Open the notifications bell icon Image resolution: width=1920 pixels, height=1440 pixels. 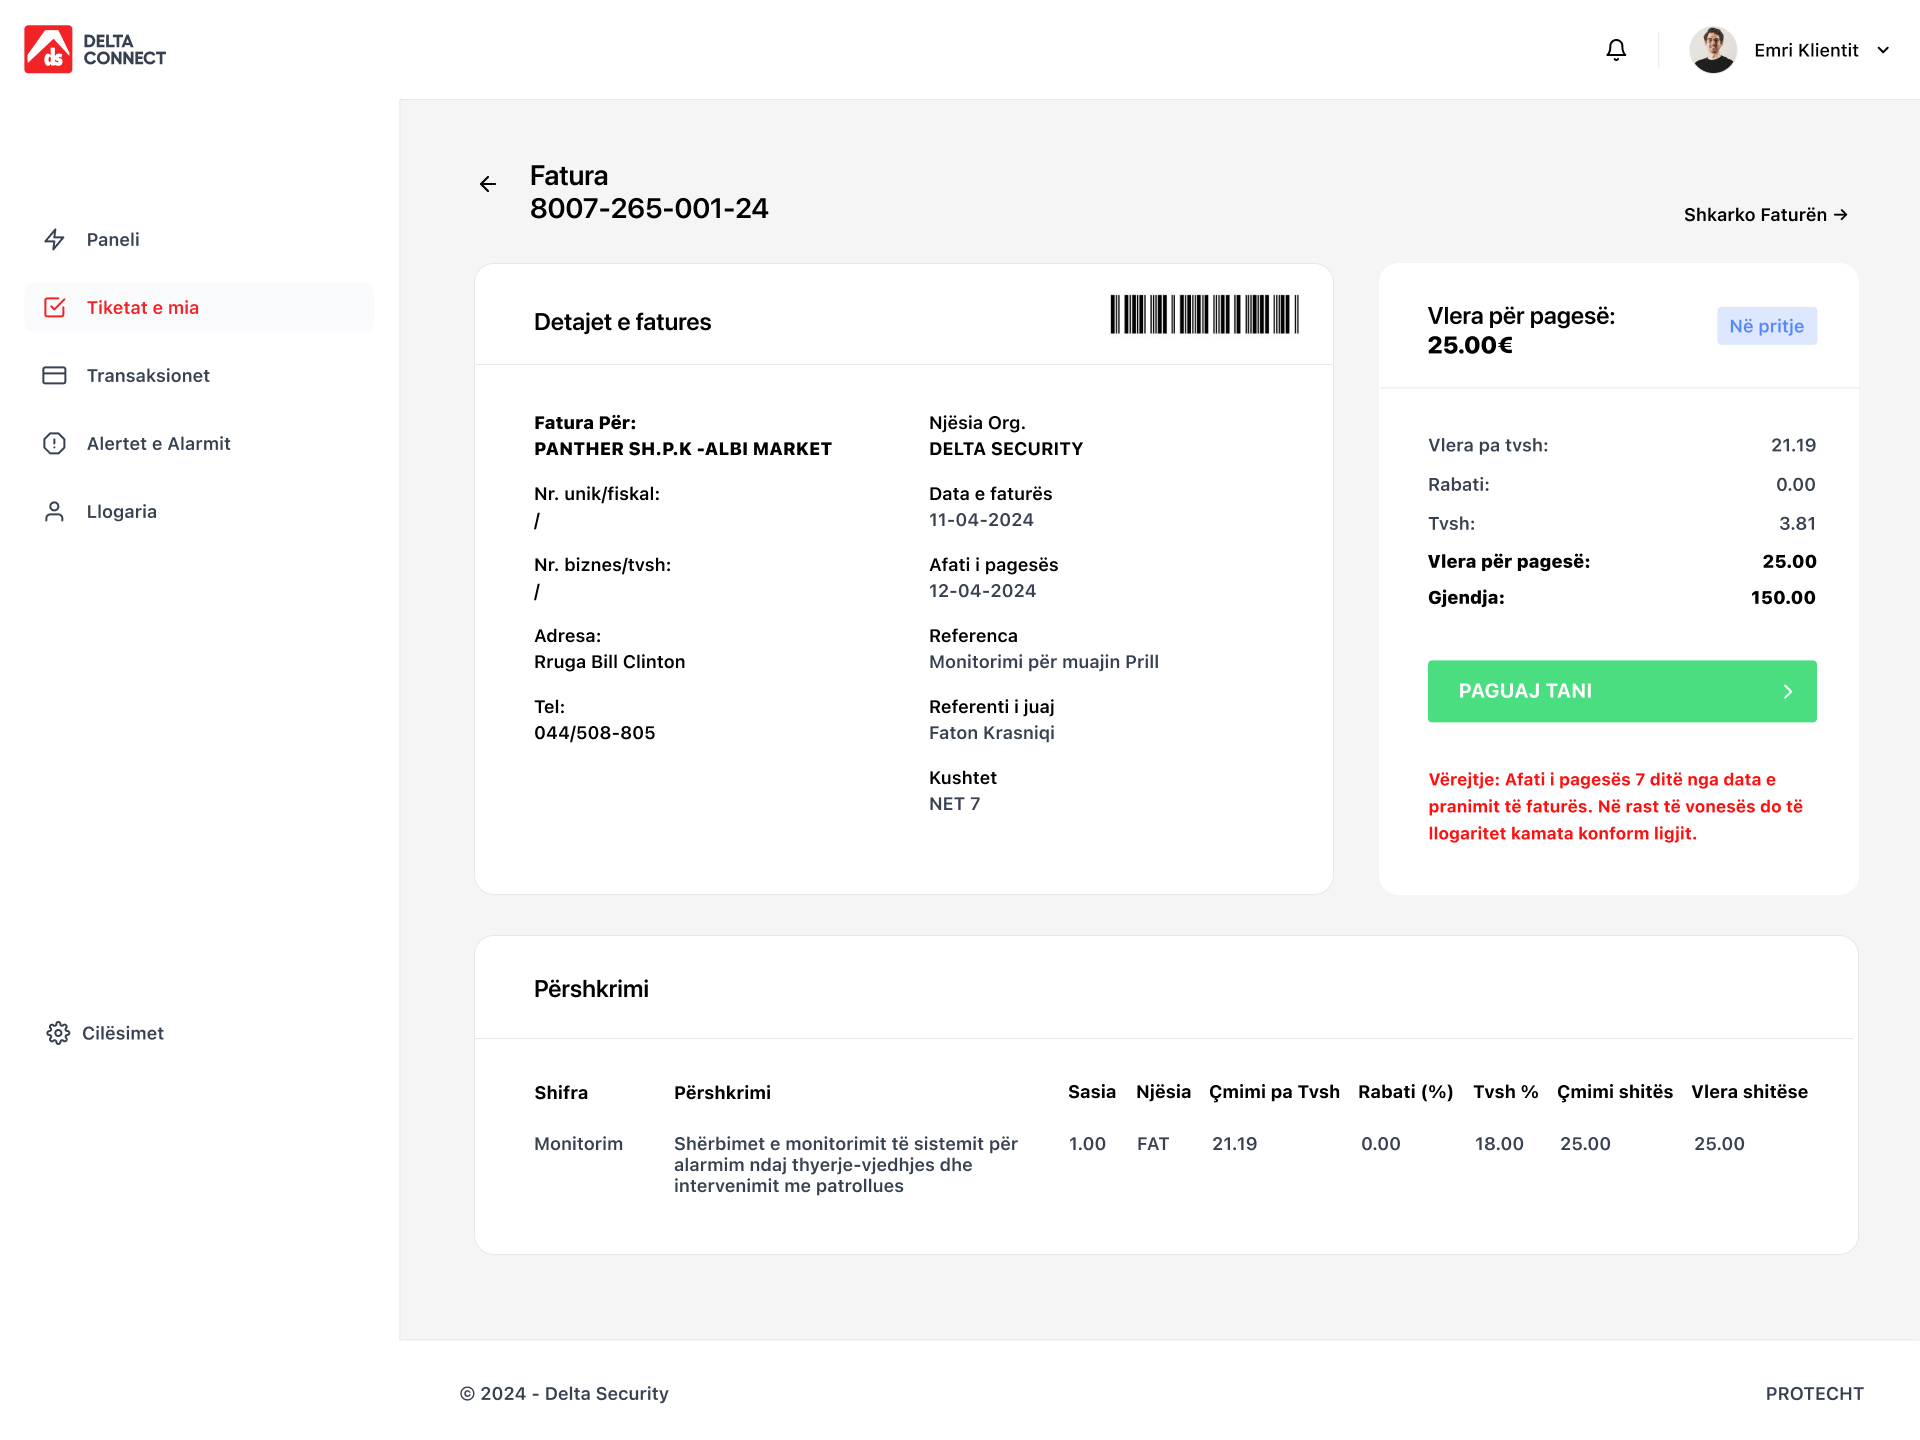pyautogui.click(x=1616, y=50)
